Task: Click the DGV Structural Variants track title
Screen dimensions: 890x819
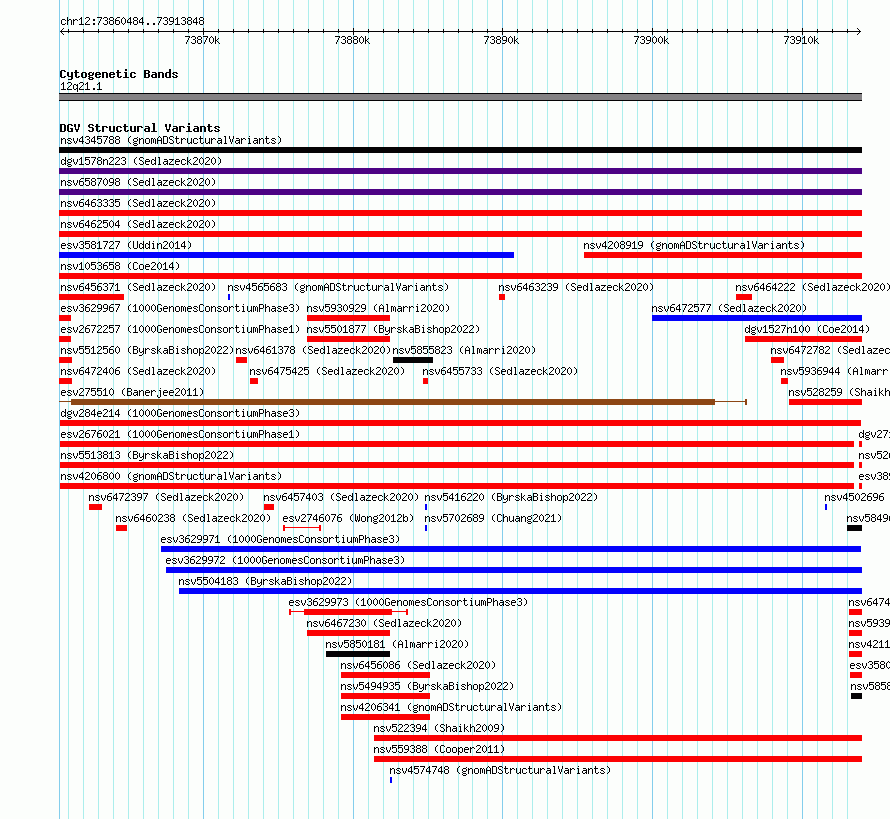Action: (x=140, y=128)
